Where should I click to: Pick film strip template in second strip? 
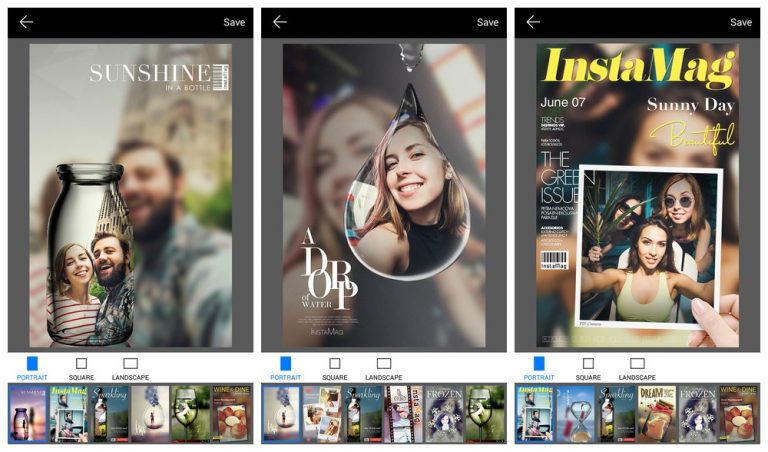pos(403,414)
